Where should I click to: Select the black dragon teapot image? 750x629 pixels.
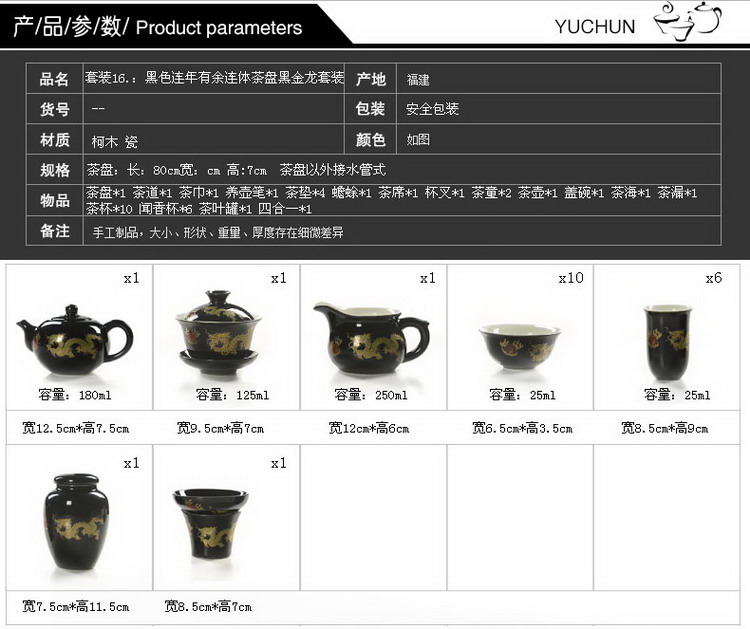click(x=75, y=340)
